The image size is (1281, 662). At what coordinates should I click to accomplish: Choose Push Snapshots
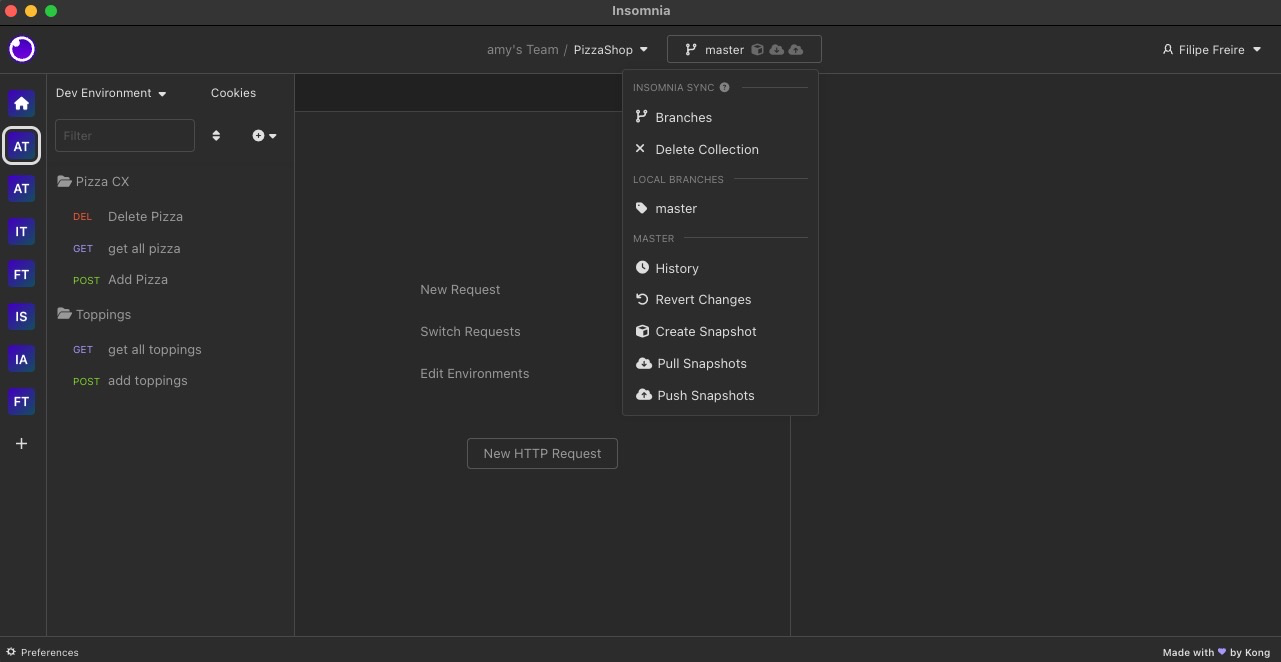click(x=720, y=395)
